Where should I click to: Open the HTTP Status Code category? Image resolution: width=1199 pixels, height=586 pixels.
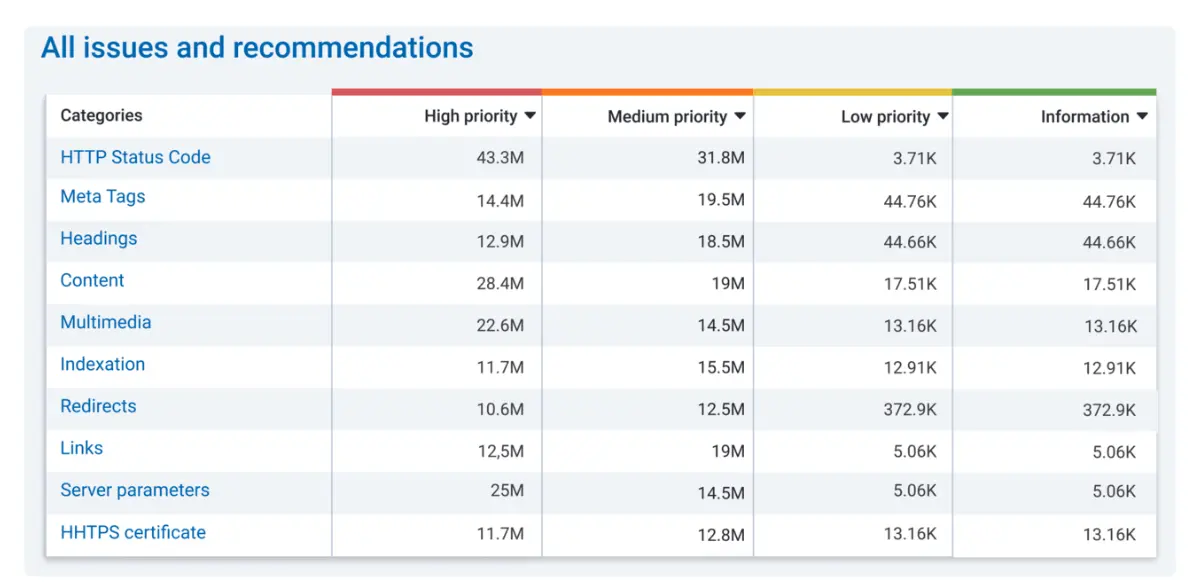135,157
